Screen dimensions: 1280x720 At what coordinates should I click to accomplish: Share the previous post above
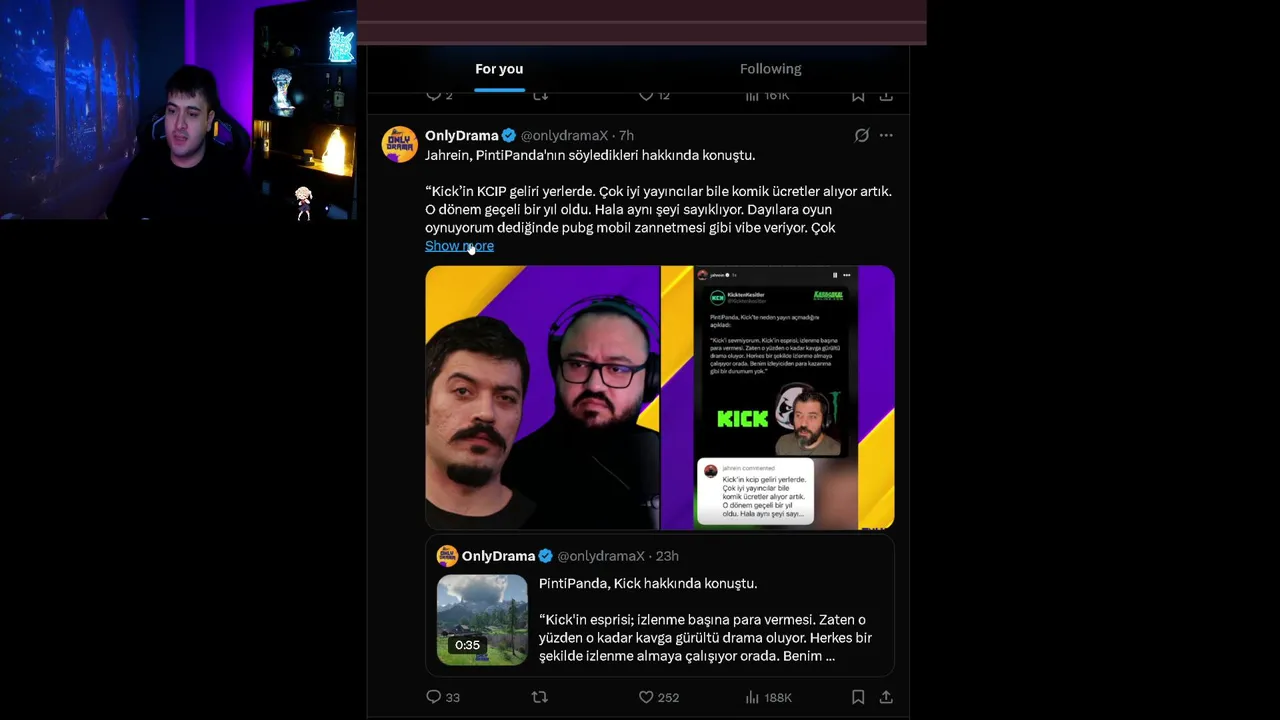tap(886, 96)
